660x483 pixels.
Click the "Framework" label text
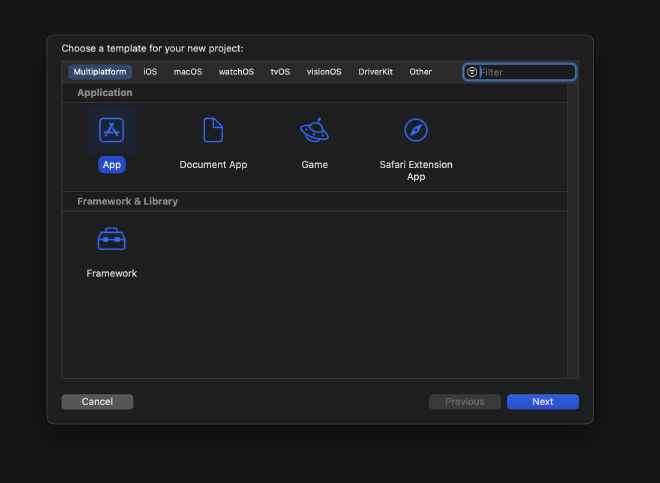pyautogui.click(x=112, y=273)
